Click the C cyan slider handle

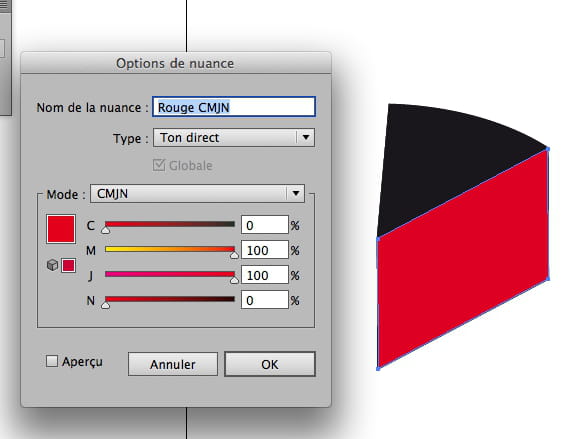click(x=106, y=230)
